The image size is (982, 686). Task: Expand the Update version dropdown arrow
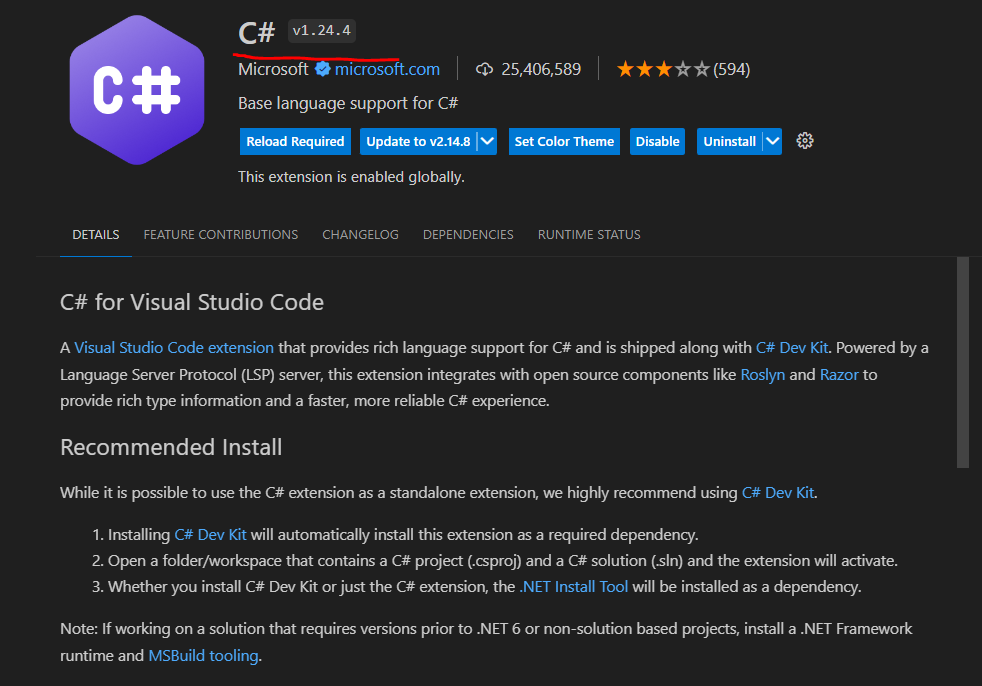(x=487, y=141)
